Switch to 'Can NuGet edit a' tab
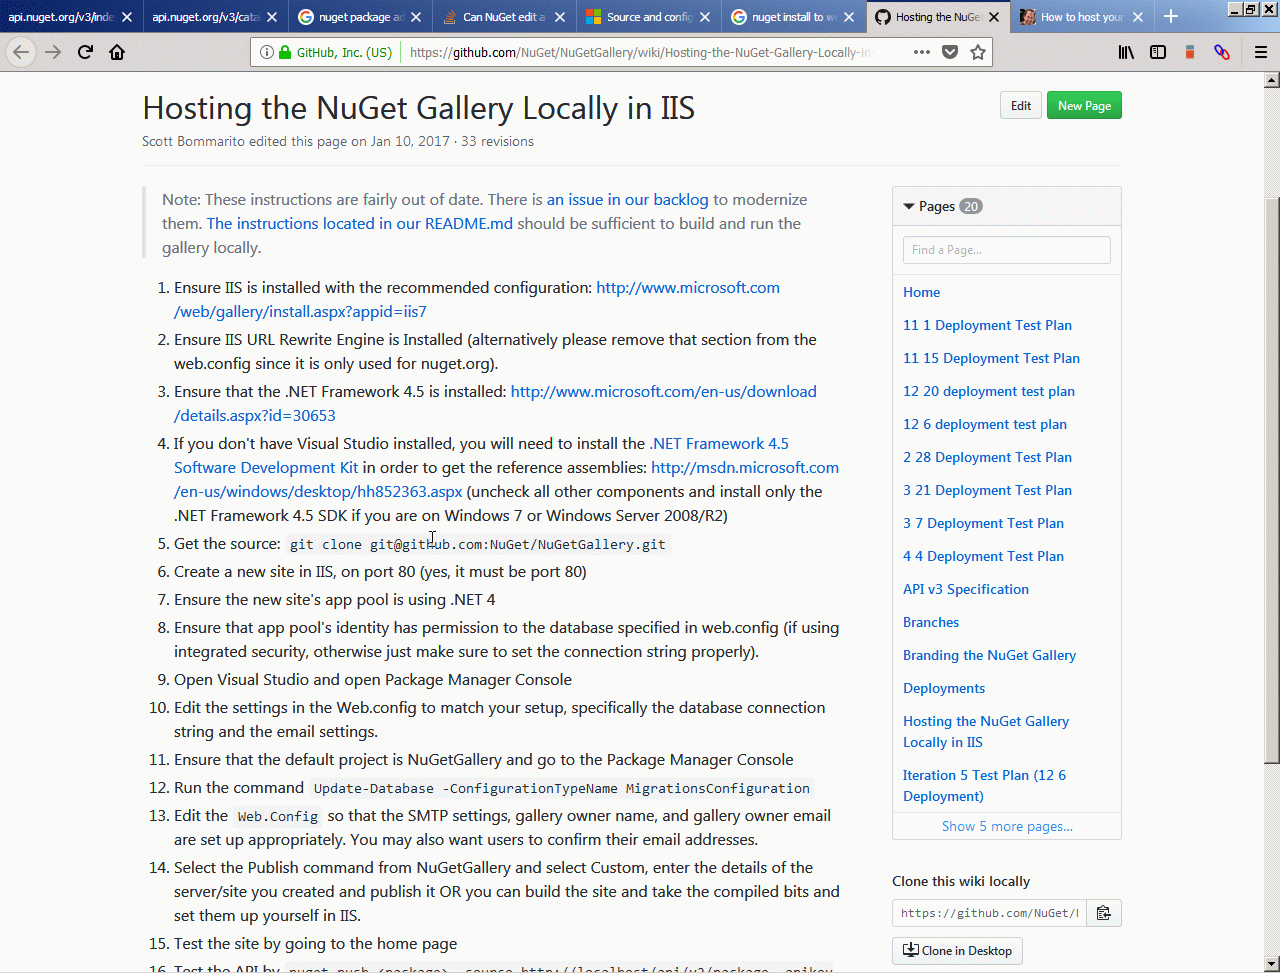The width and height of the screenshot is (1280, 973). click(x=505, y=17)
